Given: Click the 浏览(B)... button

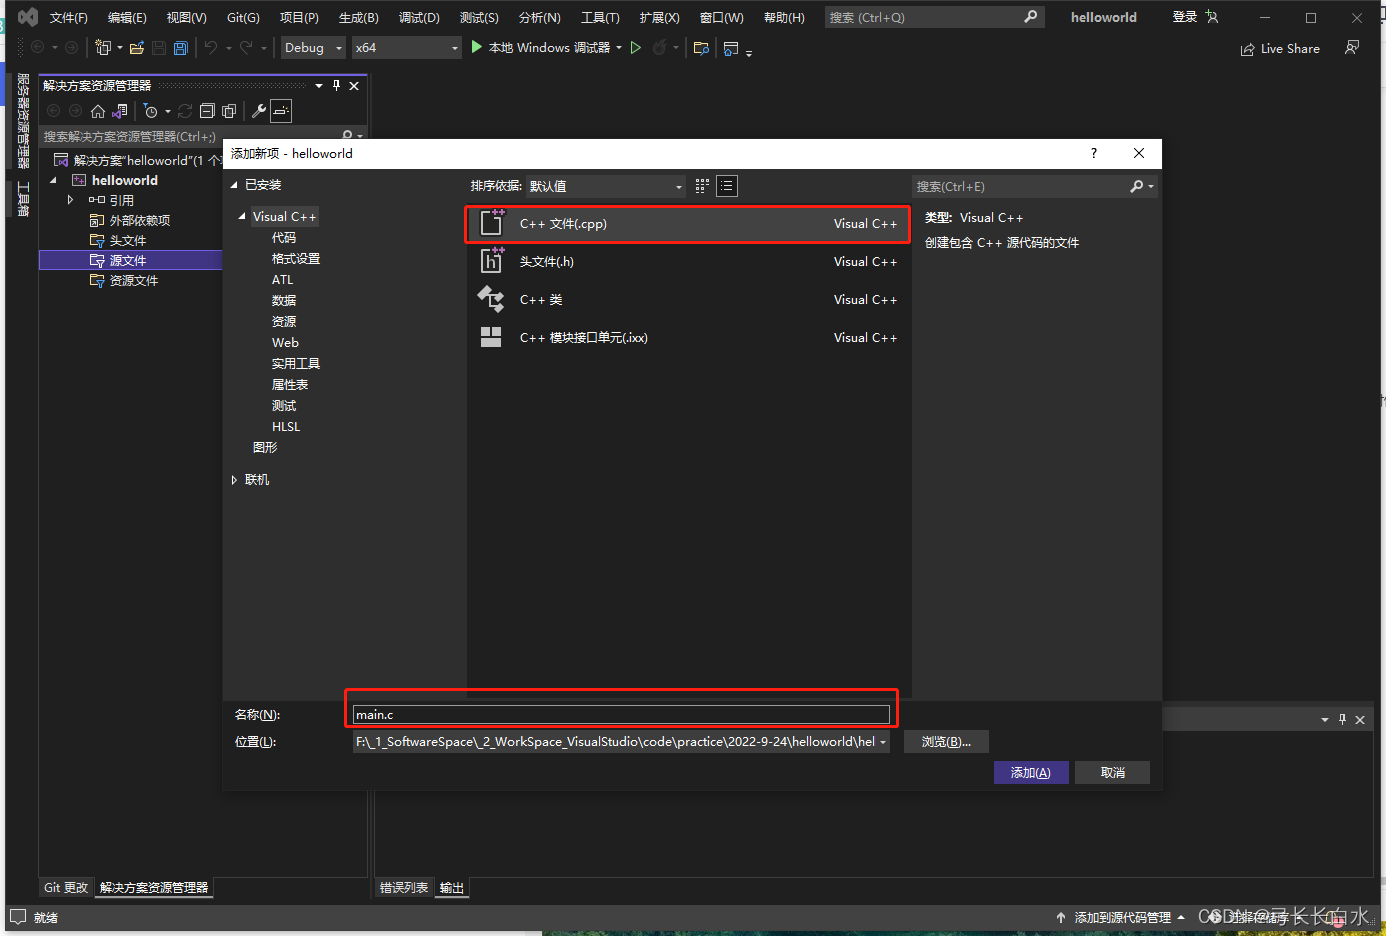Looking at the screenshot, I should pyautogui.click(x=946, y=742).
